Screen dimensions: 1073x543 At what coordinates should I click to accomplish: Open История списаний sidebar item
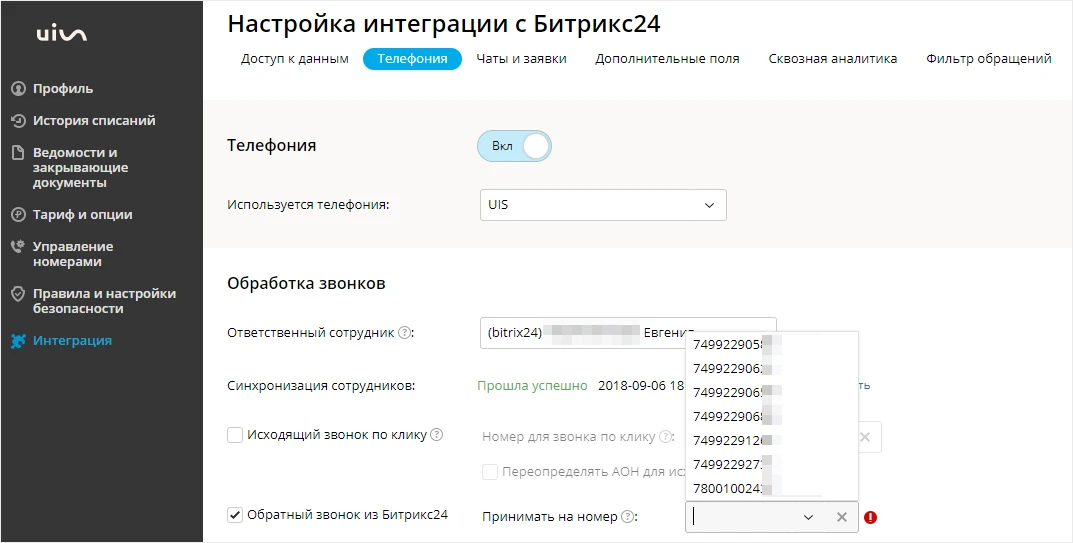[94, 121]
